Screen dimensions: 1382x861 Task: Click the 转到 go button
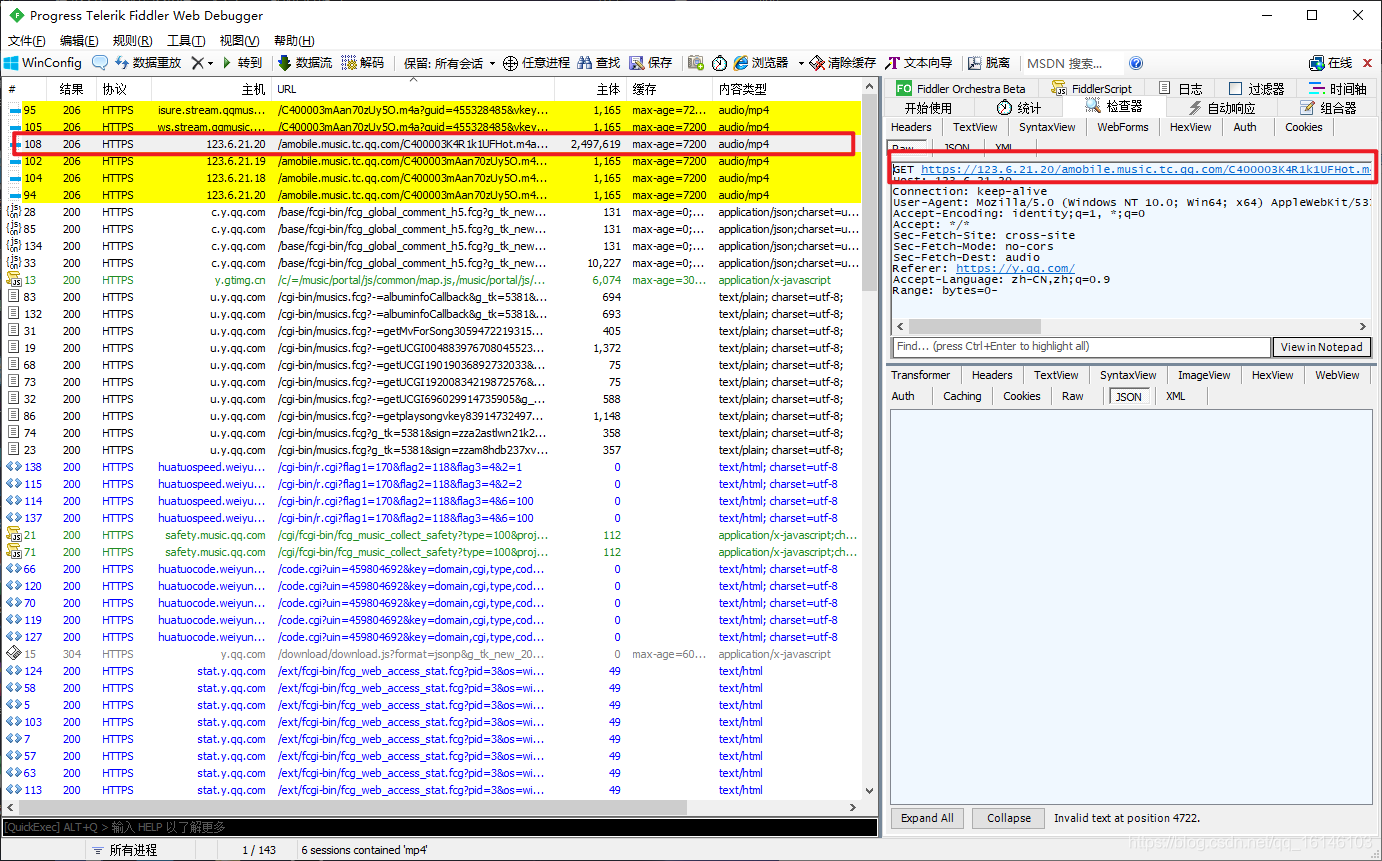point(240,62)
